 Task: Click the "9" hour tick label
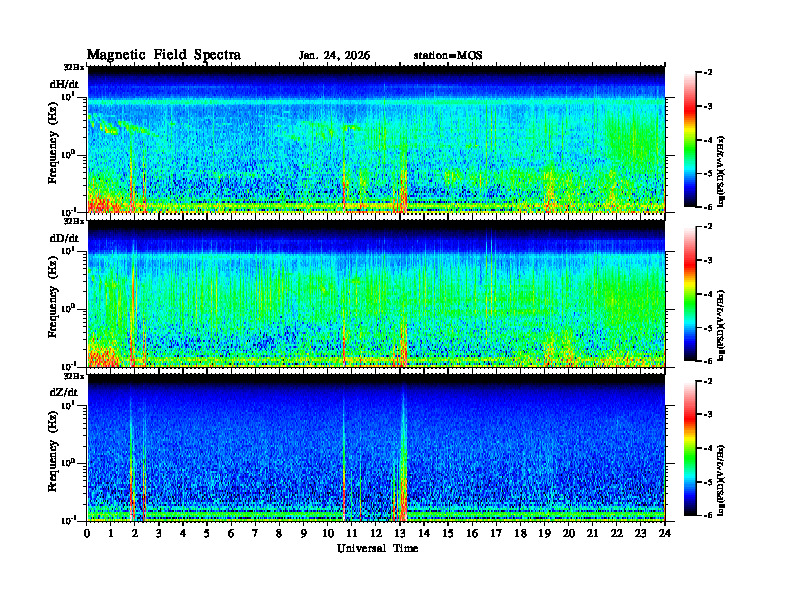click(x=304, y=533)
